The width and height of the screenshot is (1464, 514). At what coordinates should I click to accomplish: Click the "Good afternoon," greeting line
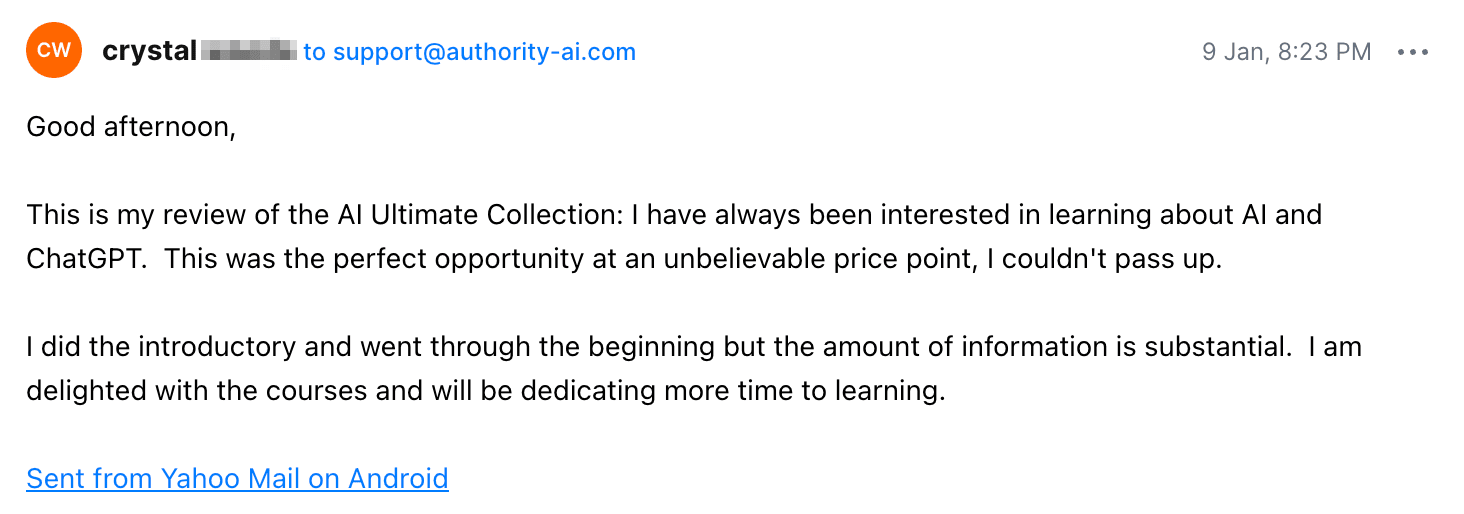pos(131,128)
